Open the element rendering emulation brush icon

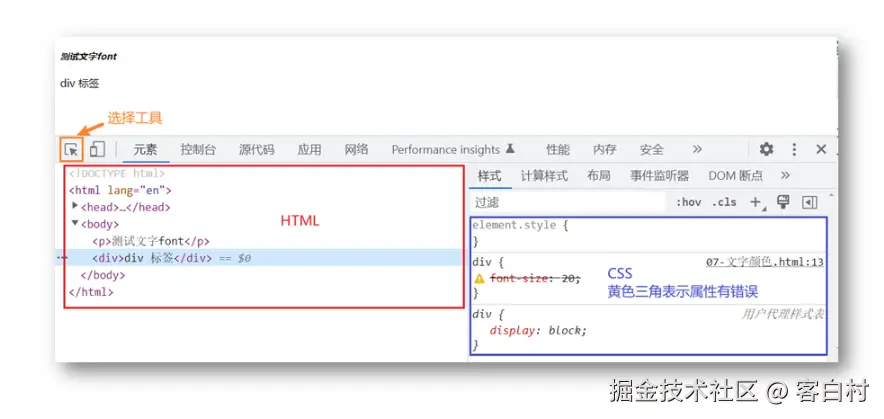[783, 202]
